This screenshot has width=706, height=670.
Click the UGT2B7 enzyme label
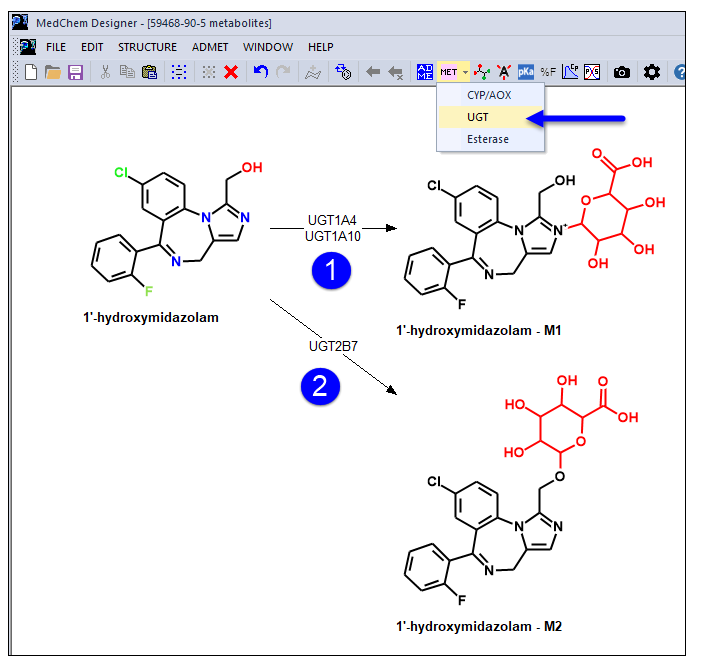click(x=333, y=346)
